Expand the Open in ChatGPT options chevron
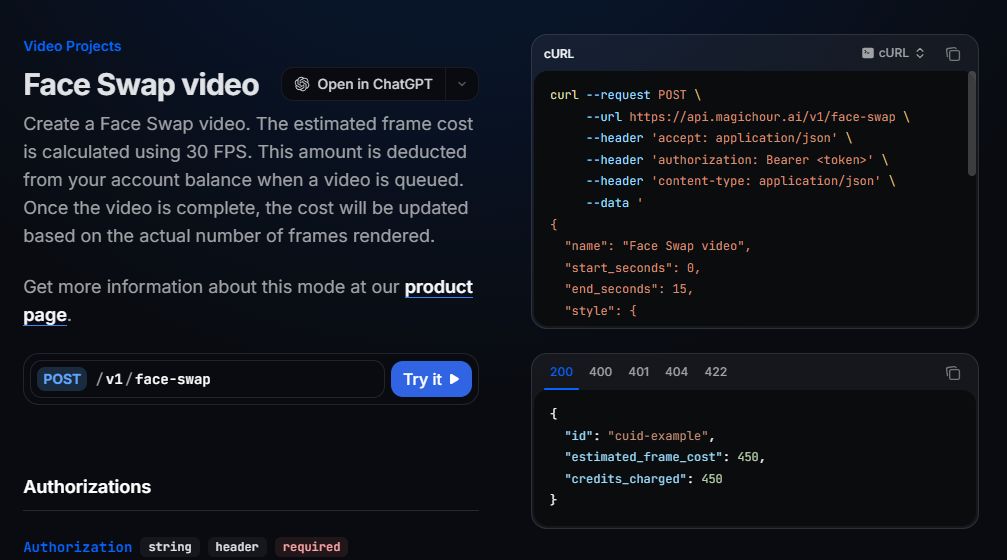Viewport: 1007px width, 560px height. click(x=461, y=84)
